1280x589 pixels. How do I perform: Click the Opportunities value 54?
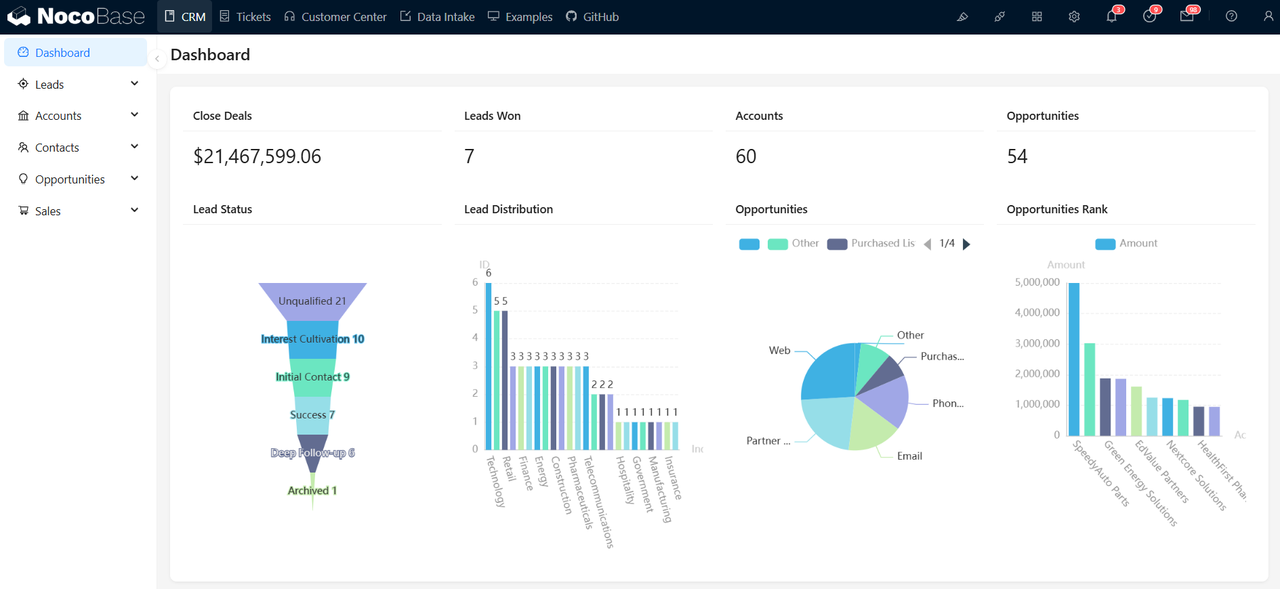point(1017,157)
